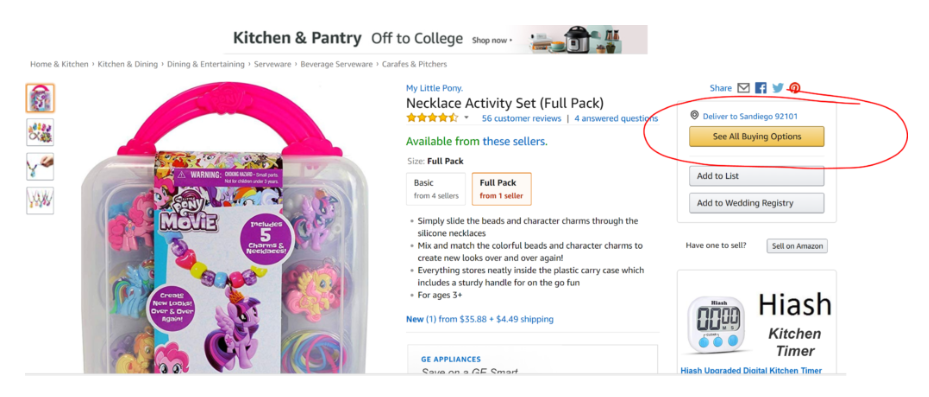The height and width of the screenshot is (397, 929).
Task: Open the 56 customer reviews link
Action: (521, 119)
